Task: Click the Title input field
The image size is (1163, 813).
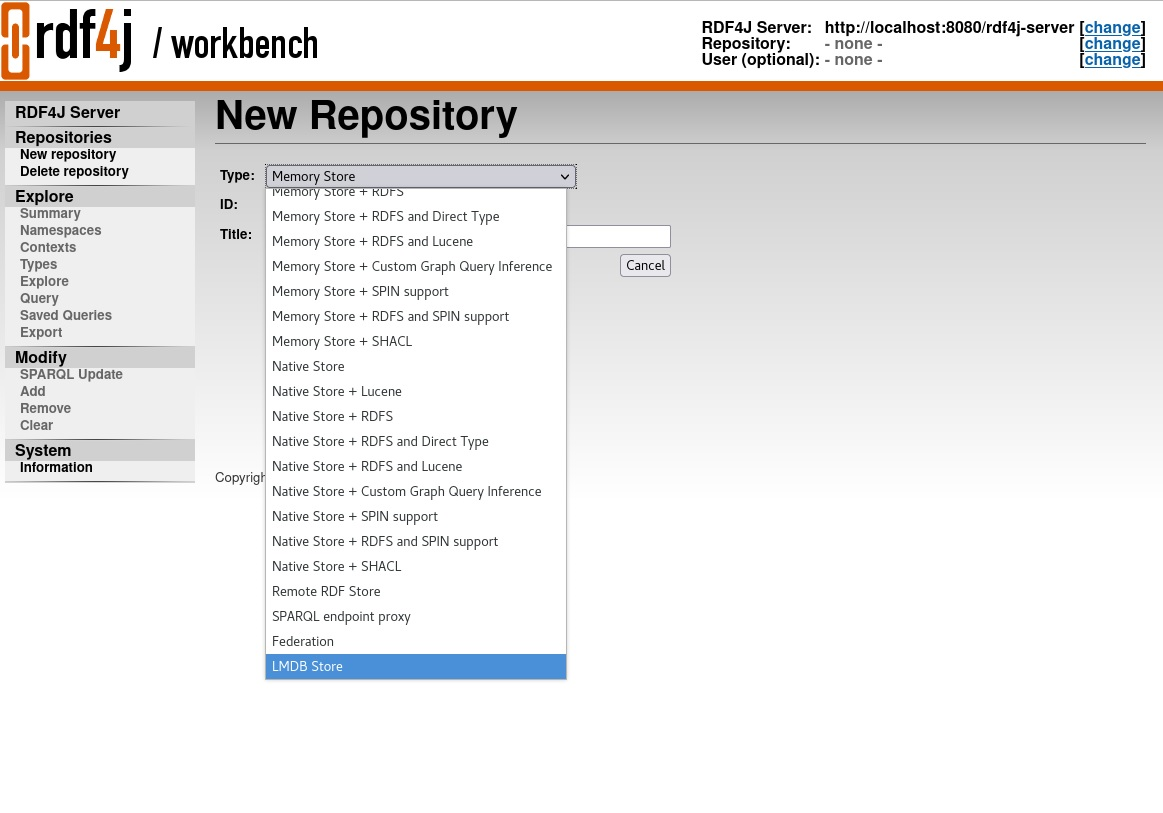Action: (619, 237)
